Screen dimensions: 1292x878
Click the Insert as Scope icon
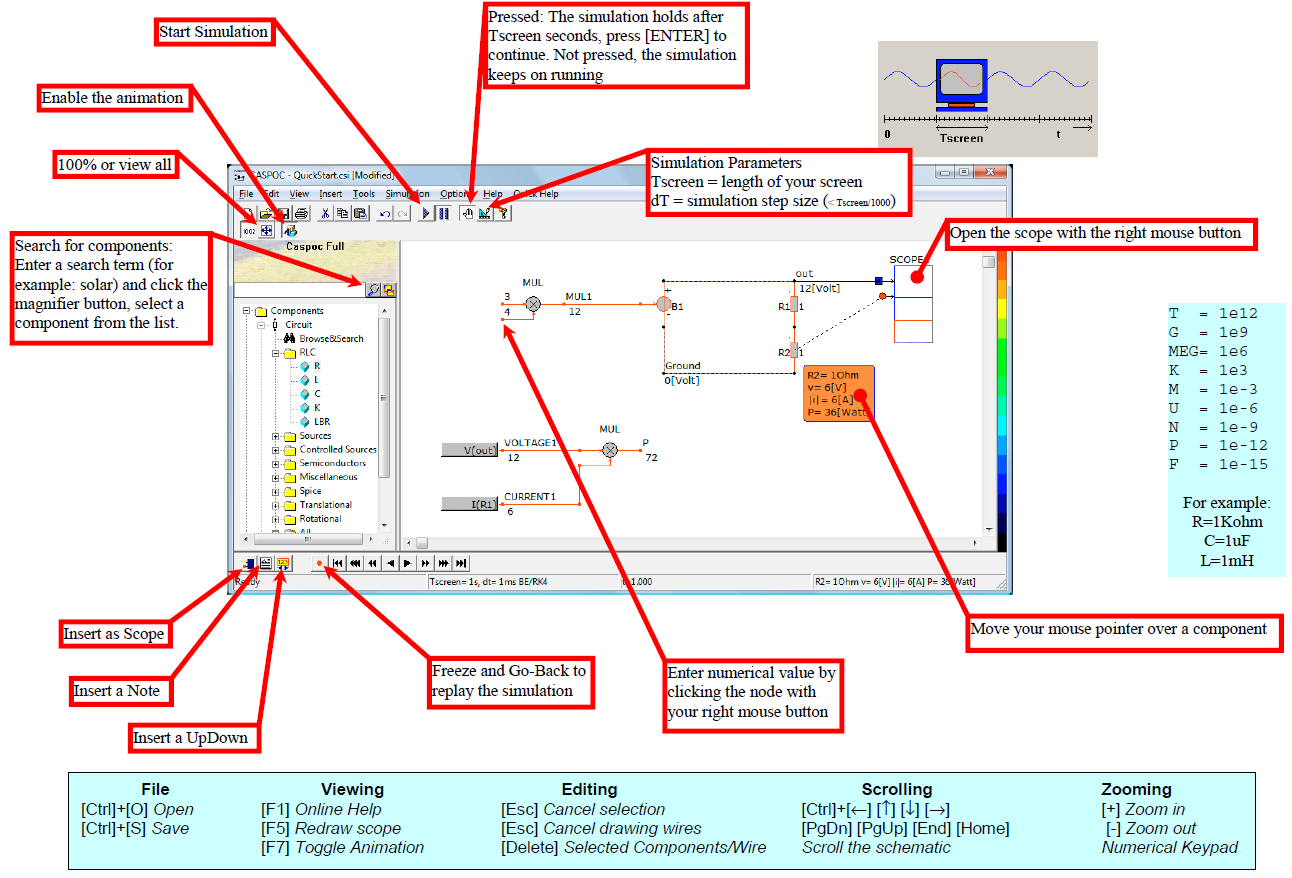[x=249, y=563]
